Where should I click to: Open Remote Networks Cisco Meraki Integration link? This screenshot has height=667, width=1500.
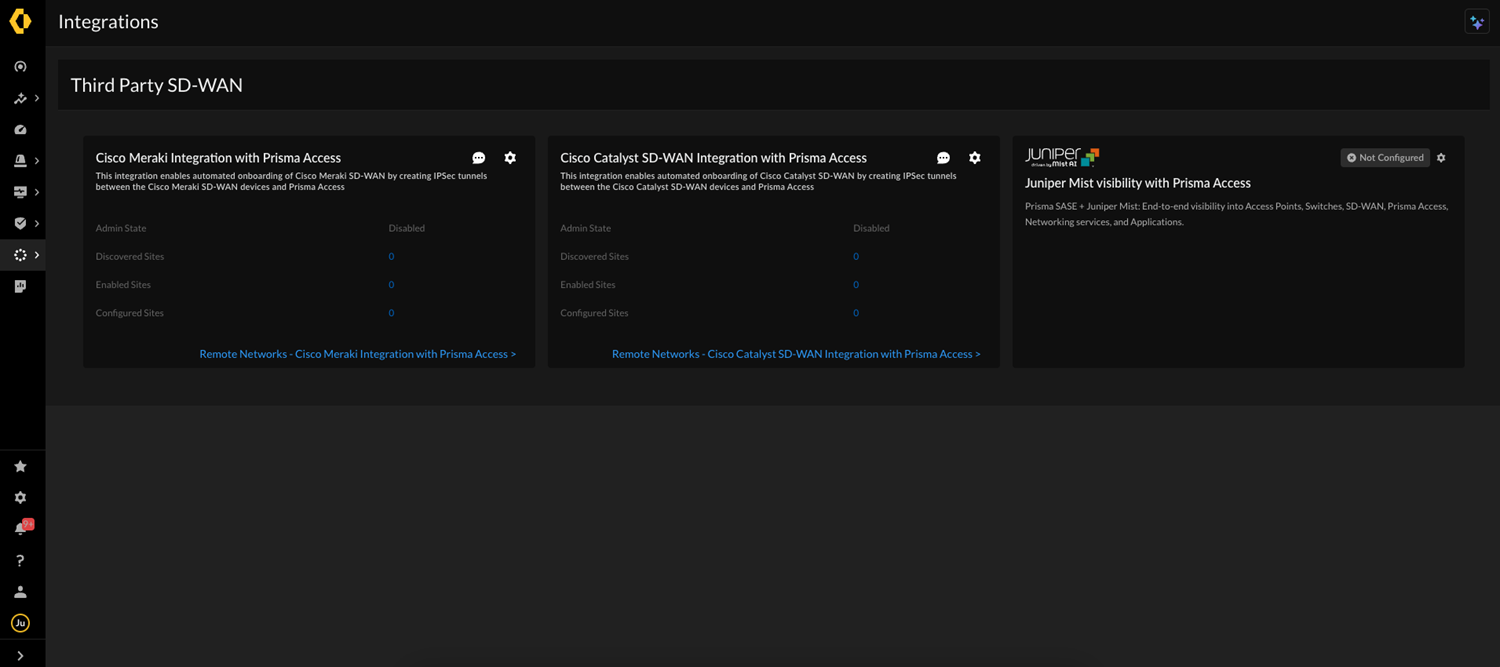point(357,354)
